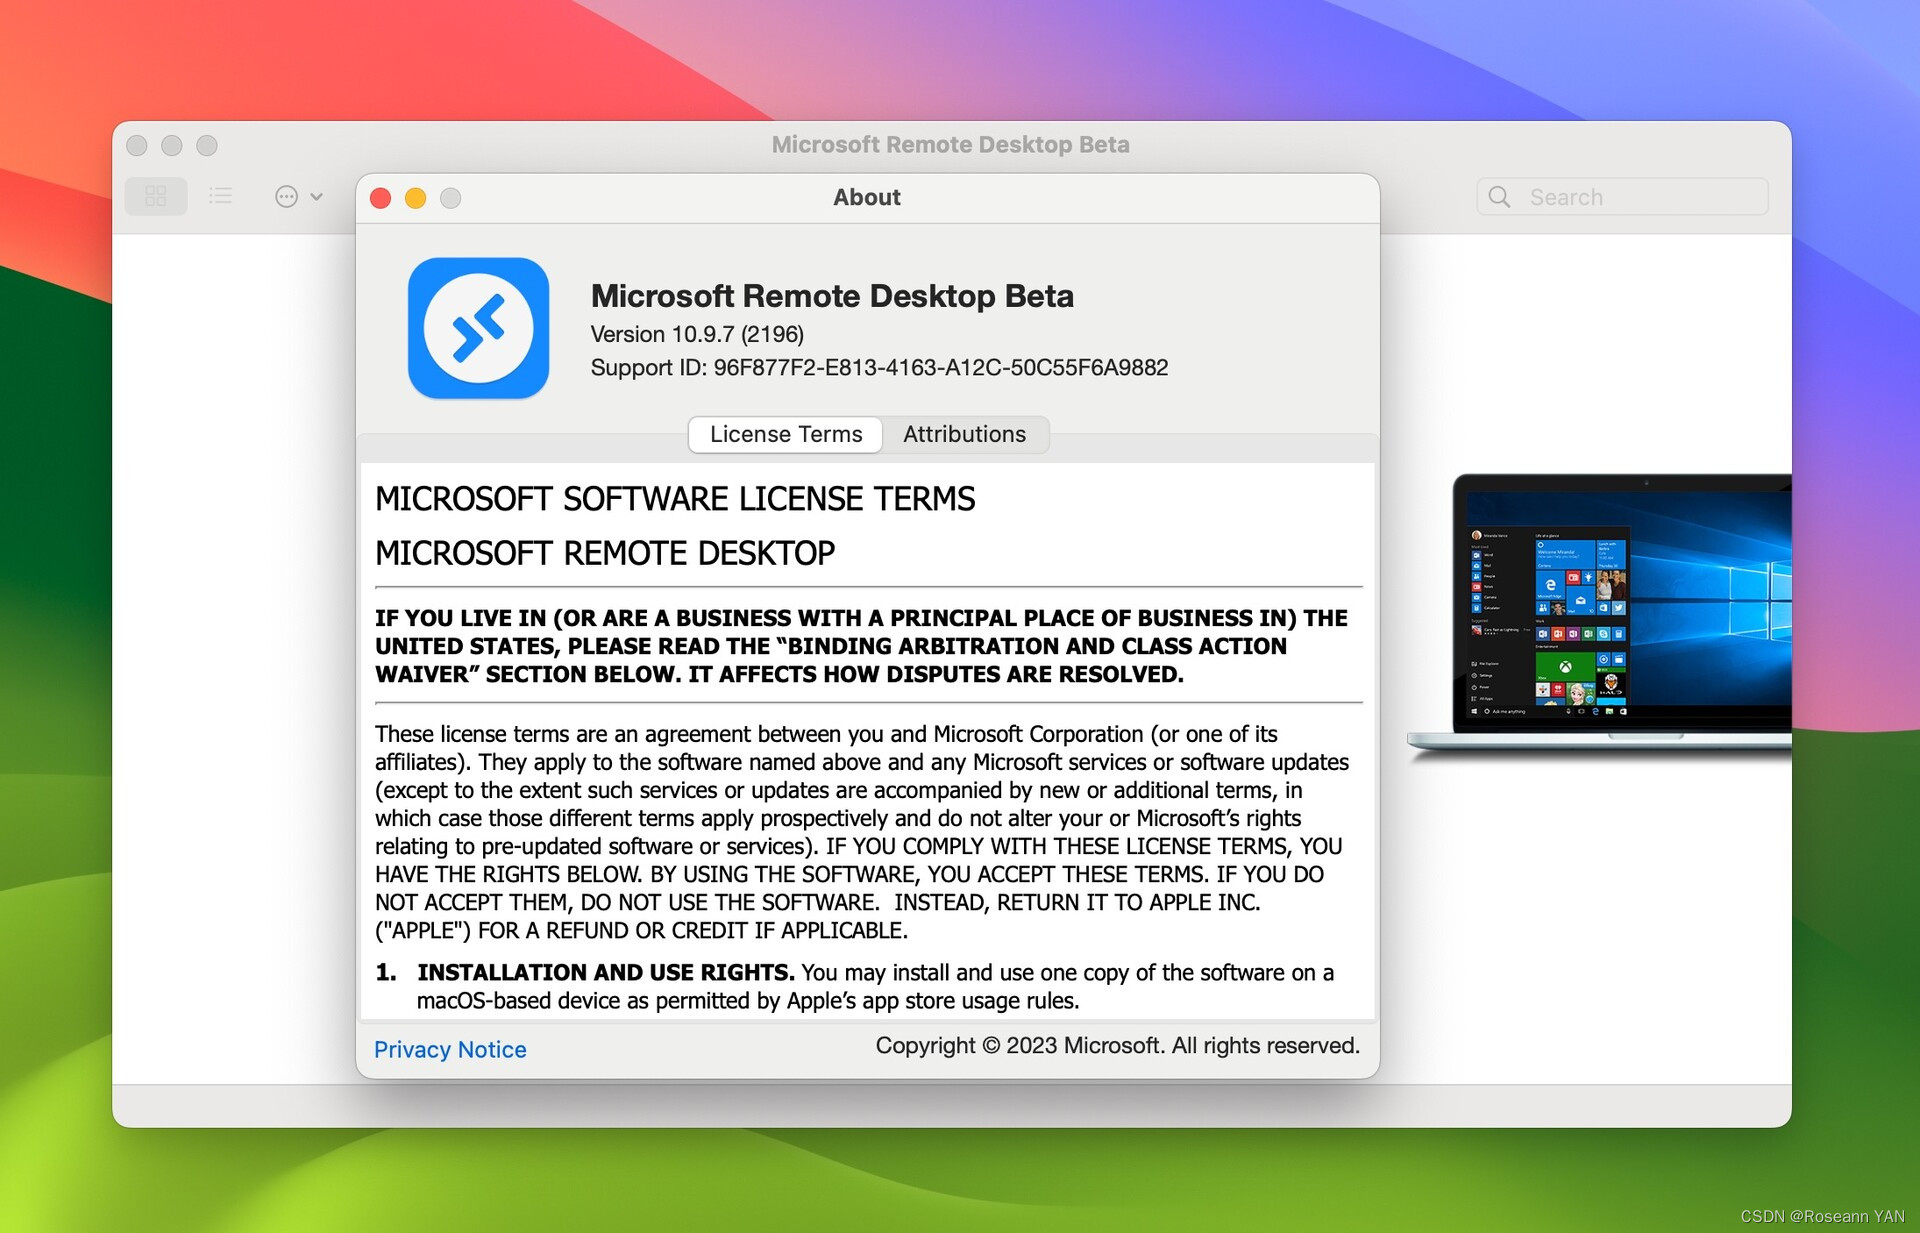The width and height of the screenshot is (1920, 1233).
Task: Click the About window title
Action: point(867,198)
